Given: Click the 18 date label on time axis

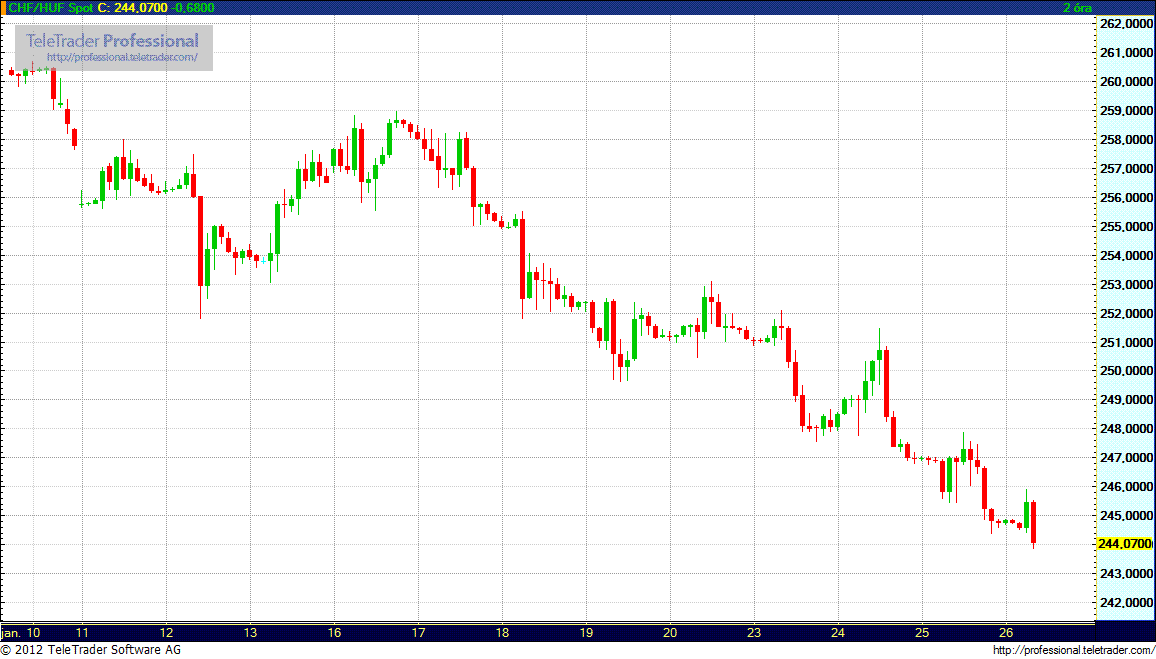Looking at the screenshot, I should [x=502, y=632].
